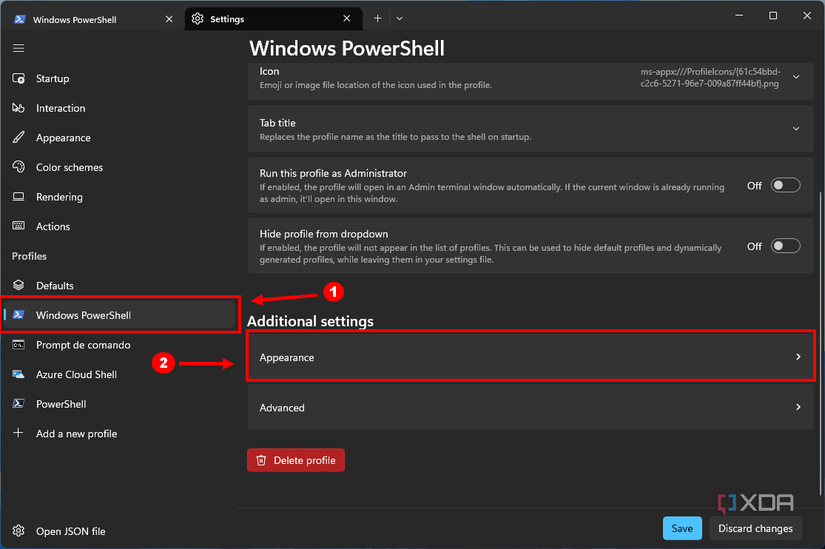The image size is (825, 549).
Task: Open Startup settings icon in sidebar
Action: tap(18, 79)
